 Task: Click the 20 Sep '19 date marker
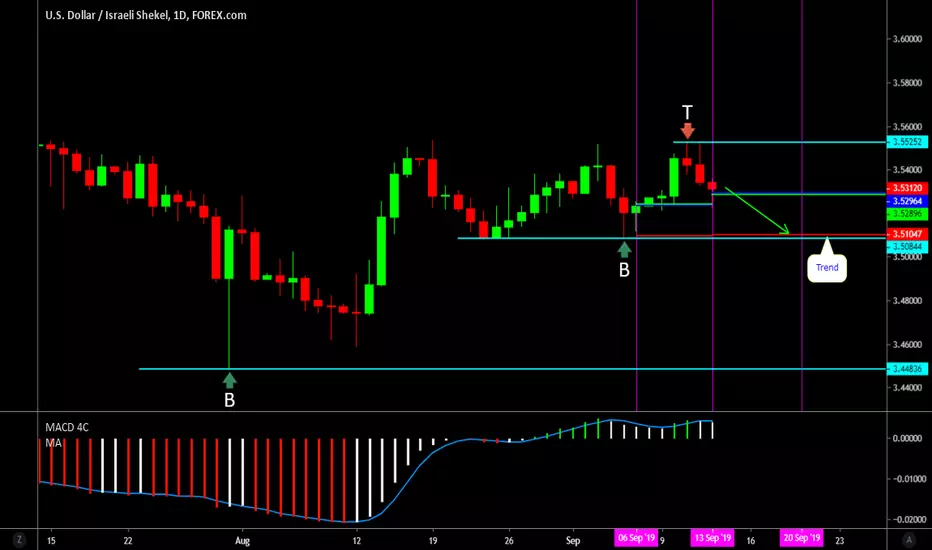pos(801,538)
